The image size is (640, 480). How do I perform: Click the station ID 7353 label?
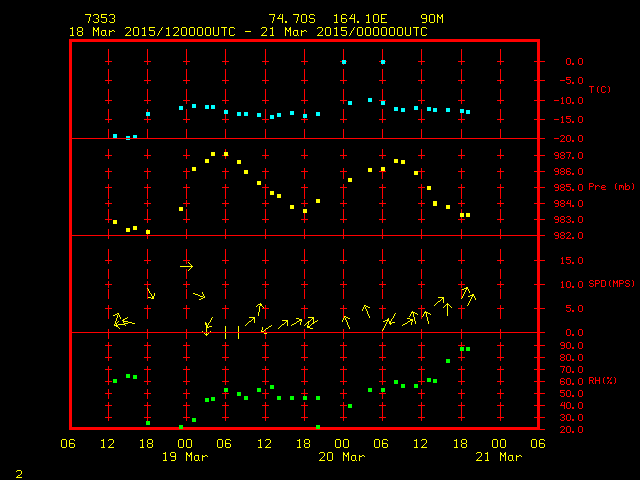(100, 19)
